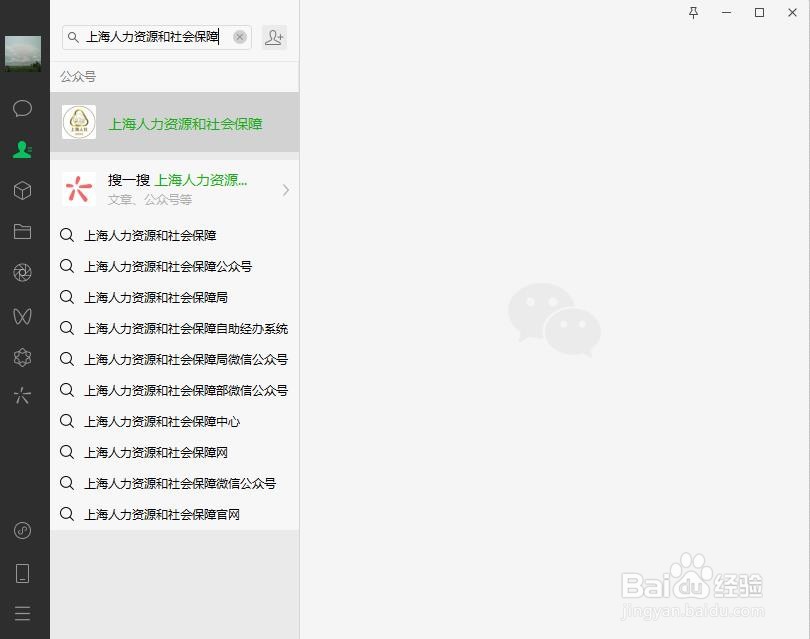Open the Moments shutter icon

pos(22,272)
